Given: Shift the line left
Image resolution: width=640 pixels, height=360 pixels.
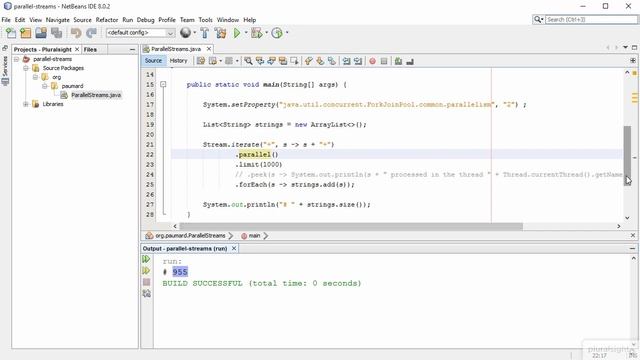Looking at the screenshot, I should 346,61.
